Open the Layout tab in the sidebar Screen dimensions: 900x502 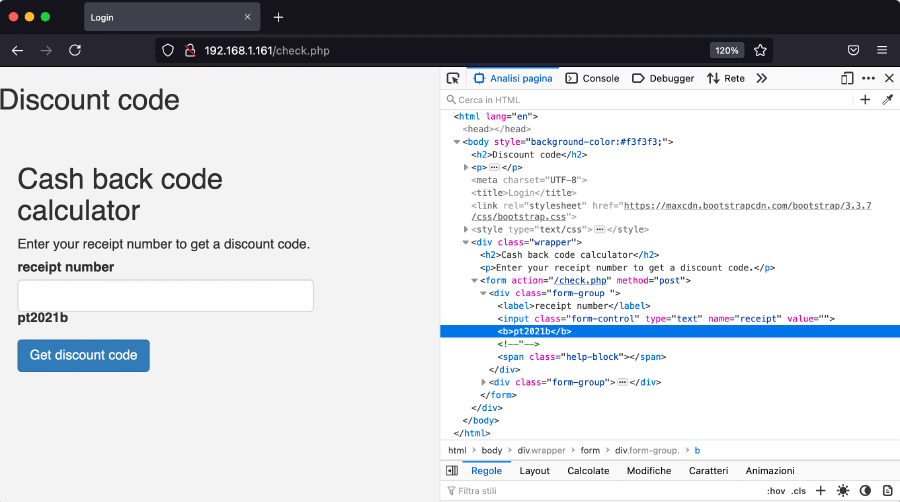click(x=534, y=470)
